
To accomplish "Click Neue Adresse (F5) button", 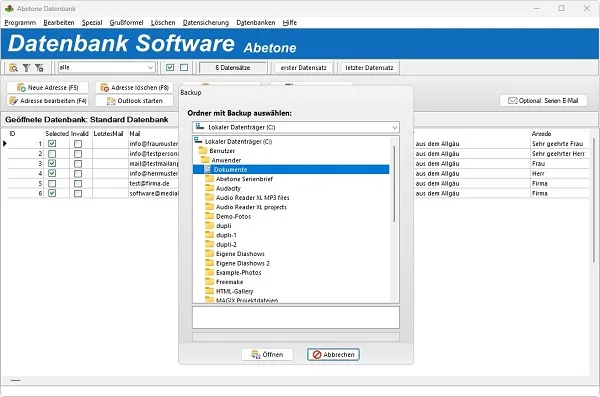I will [47, 88].
